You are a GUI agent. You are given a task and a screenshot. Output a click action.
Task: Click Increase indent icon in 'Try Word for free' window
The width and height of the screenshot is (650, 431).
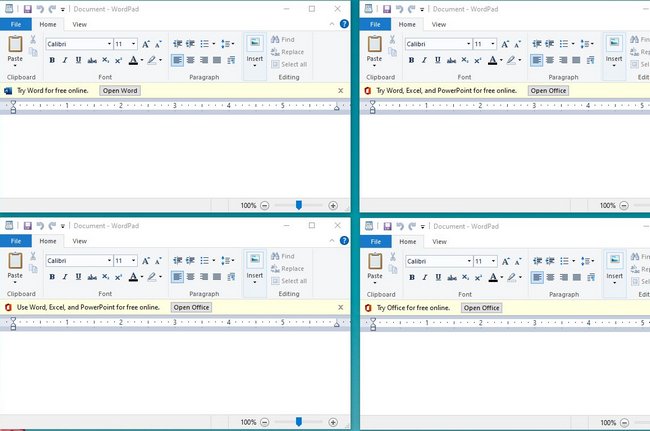pyautogui.click(x=190, y=44)
